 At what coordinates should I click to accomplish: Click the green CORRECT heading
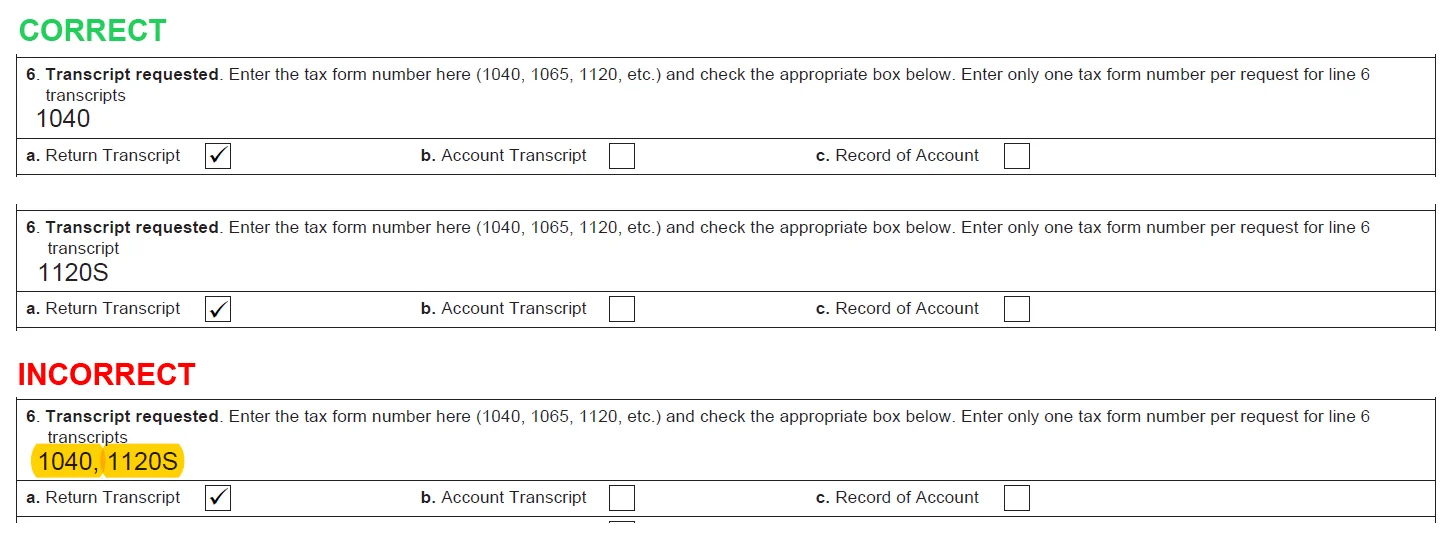(92, 31)
